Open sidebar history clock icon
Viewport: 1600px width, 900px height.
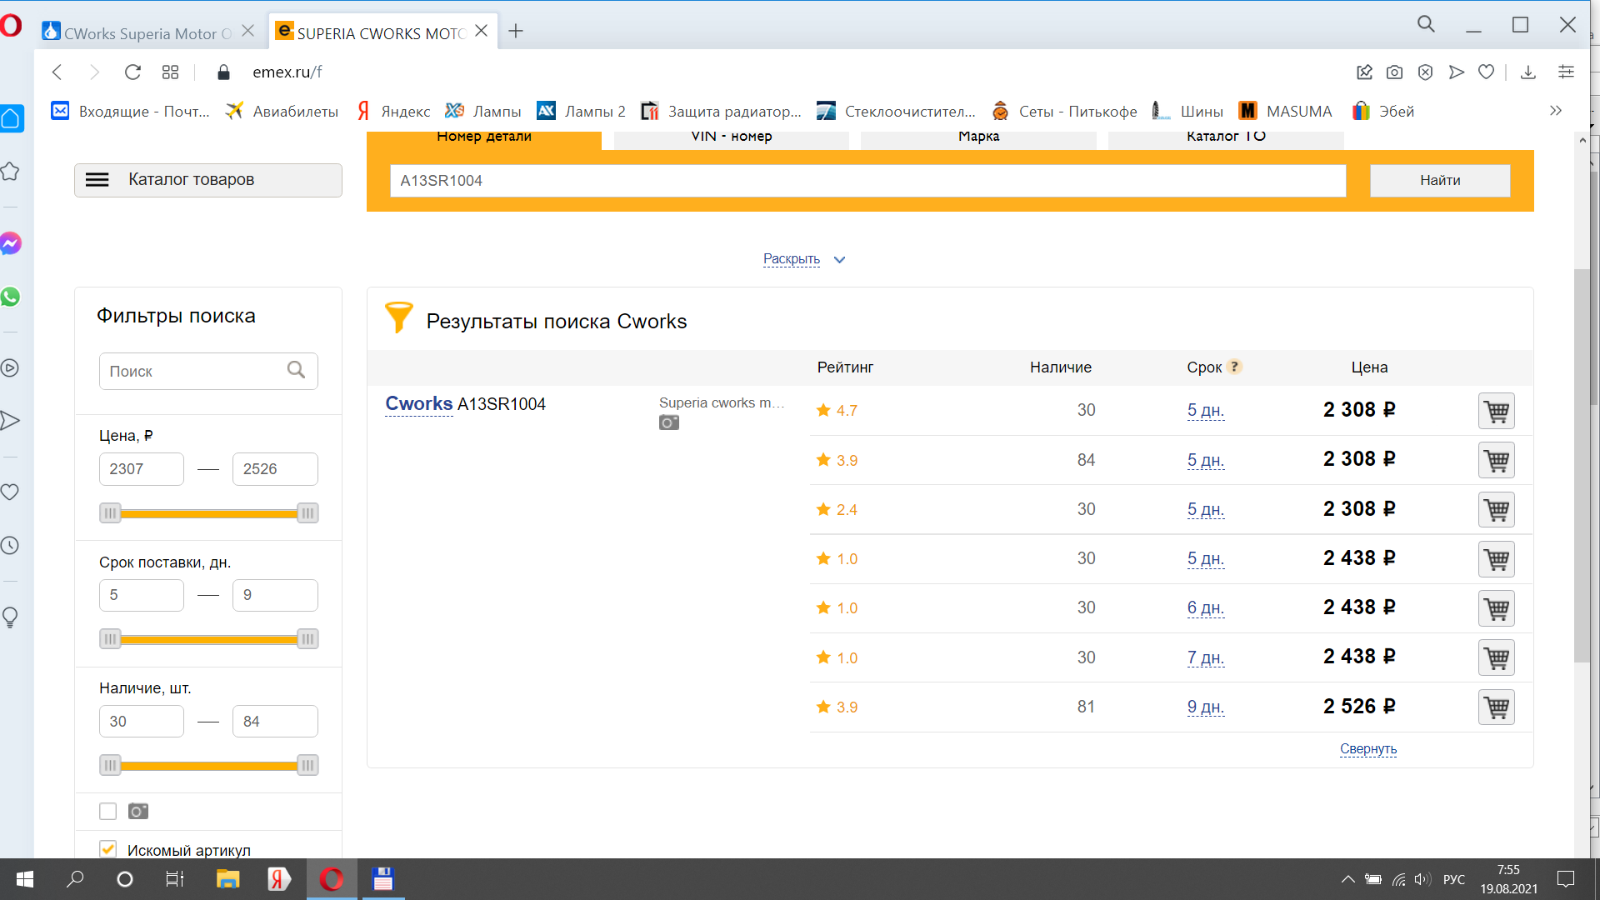click(x=10, y=545)
